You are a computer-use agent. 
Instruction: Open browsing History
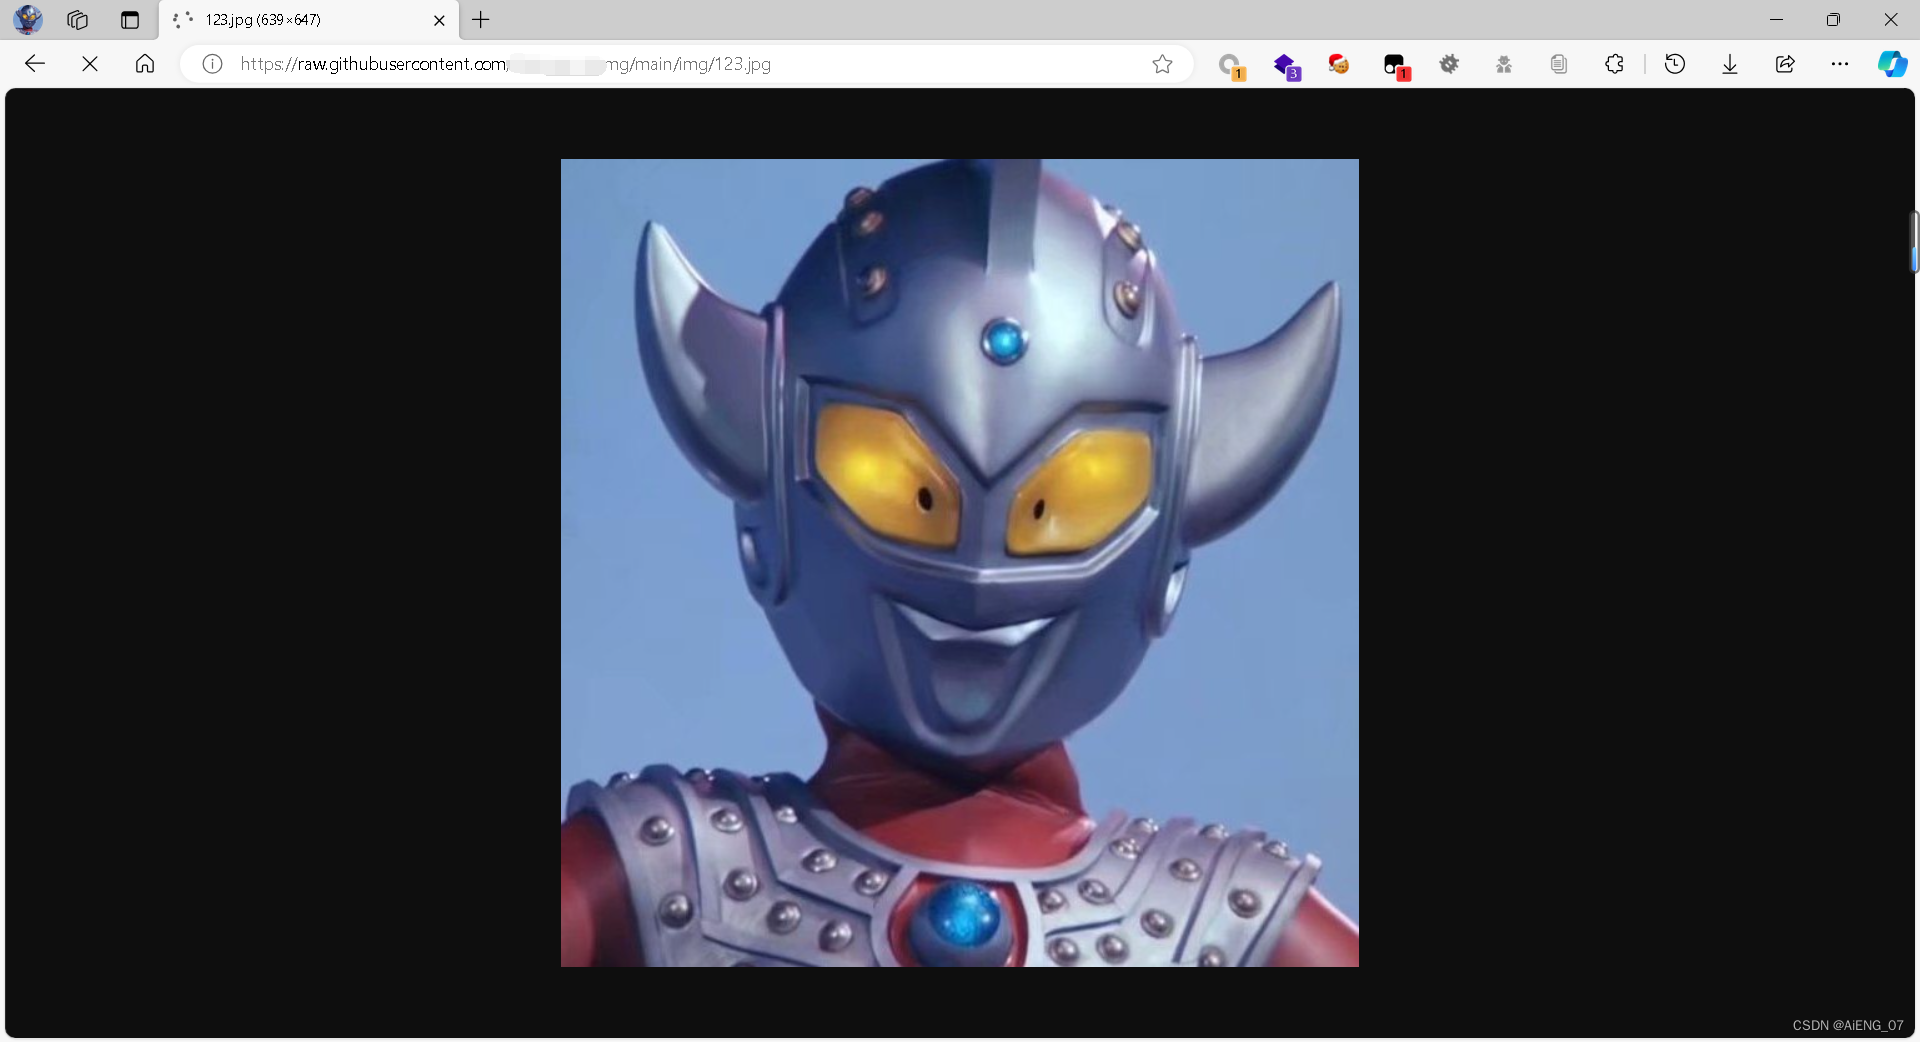1675,64
